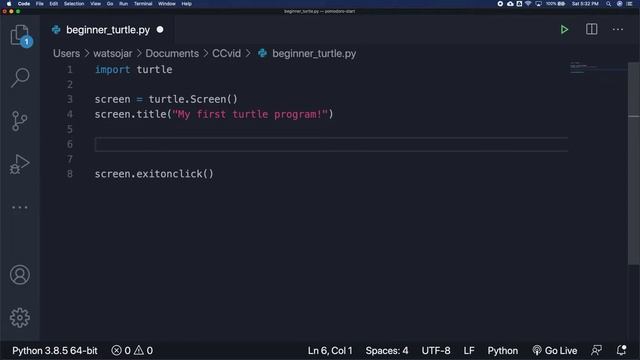This screenshot has width=640, height=360.
Task: Open the Run and Debug view
Action: [20, 164]
